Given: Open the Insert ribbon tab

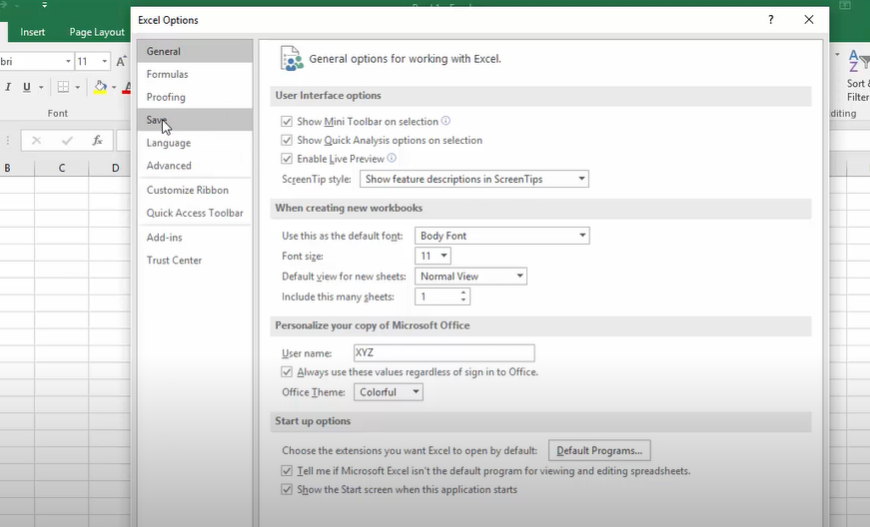Looking at the screenshot, I should pos(32,32).
